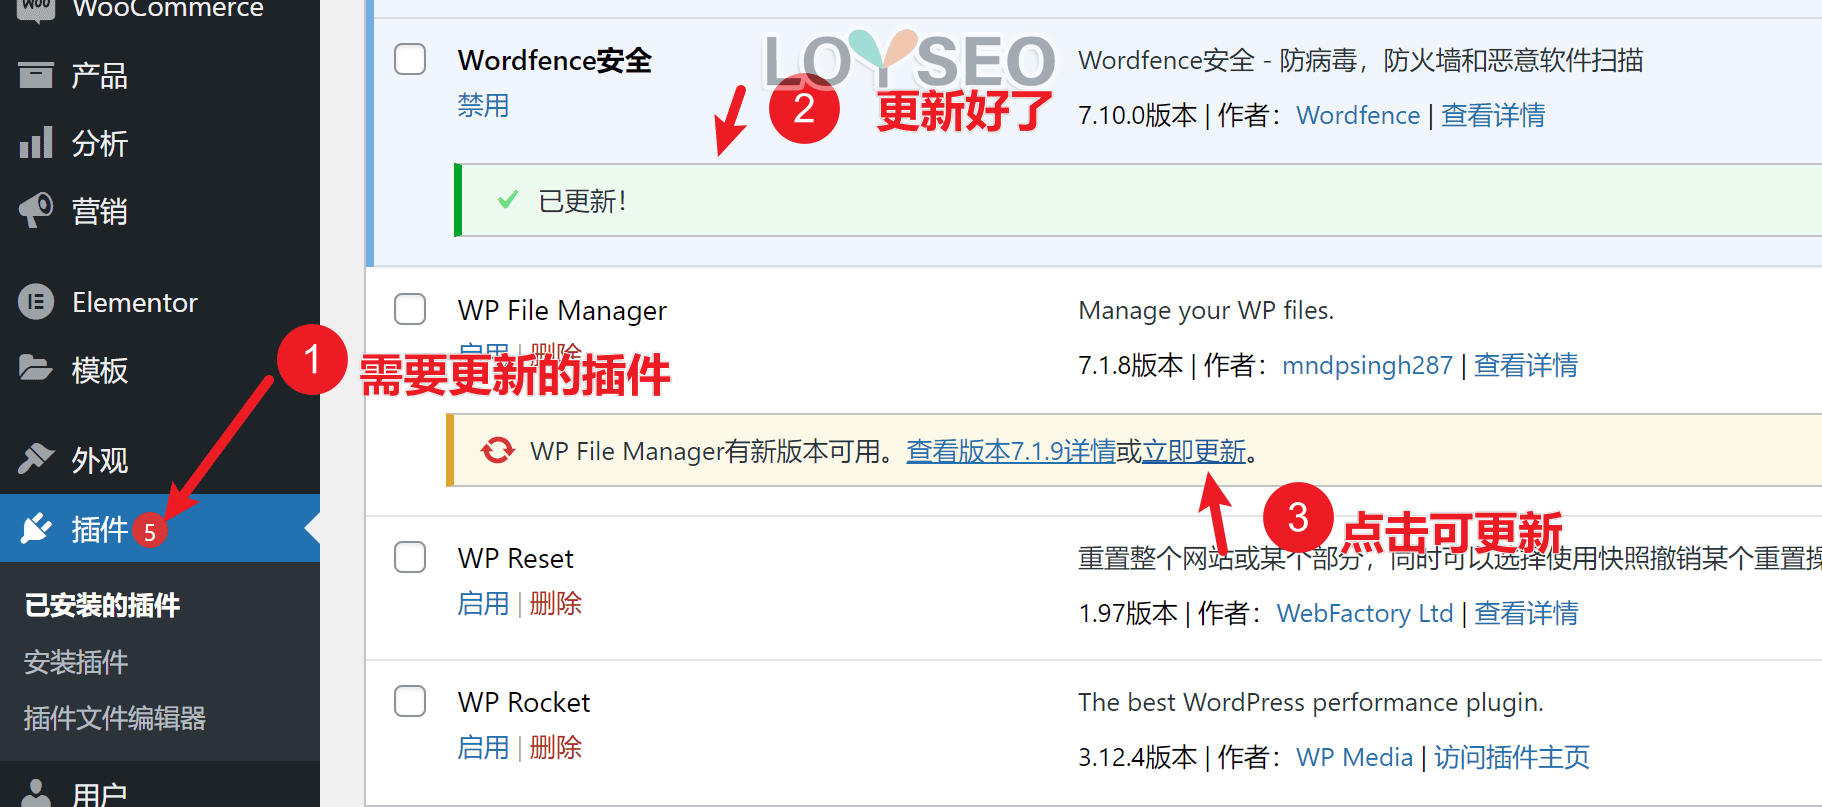Click the Wordfence安全 plugin name

coord(555,60)
